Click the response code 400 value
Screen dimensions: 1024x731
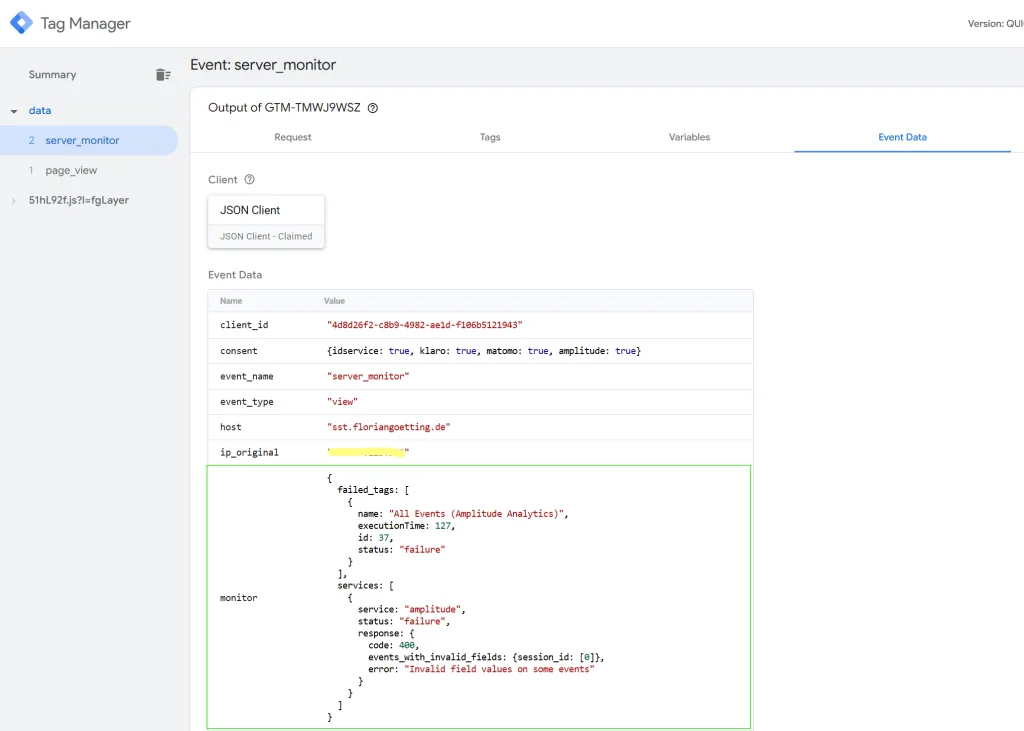pos(408,645)
